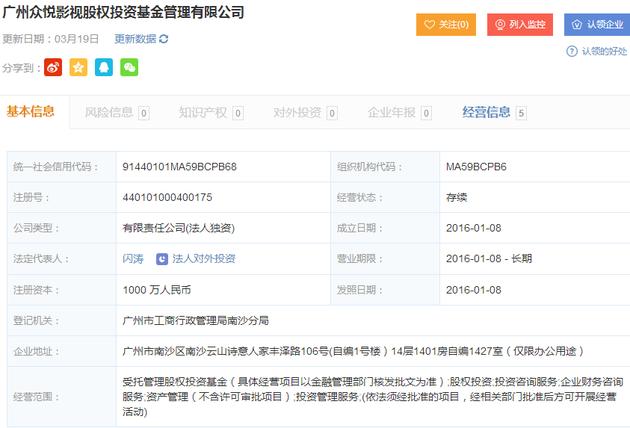630x428 pixels.
Task: Share to QQ Zone star icon
Action: tap(79, 68)
